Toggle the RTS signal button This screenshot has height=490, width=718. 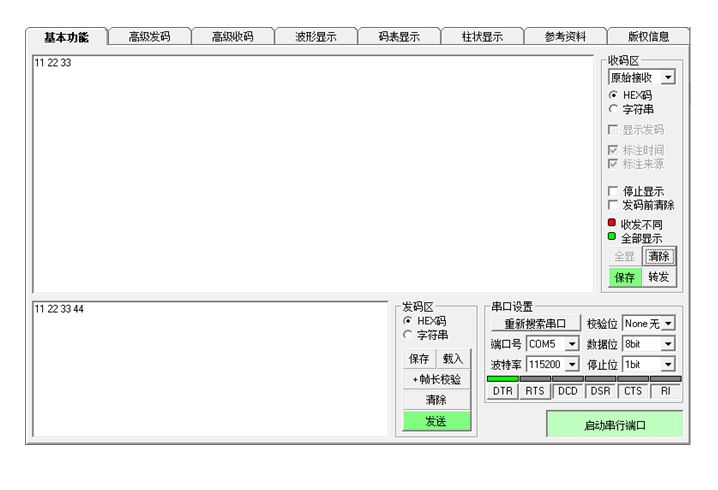[535, 391]
